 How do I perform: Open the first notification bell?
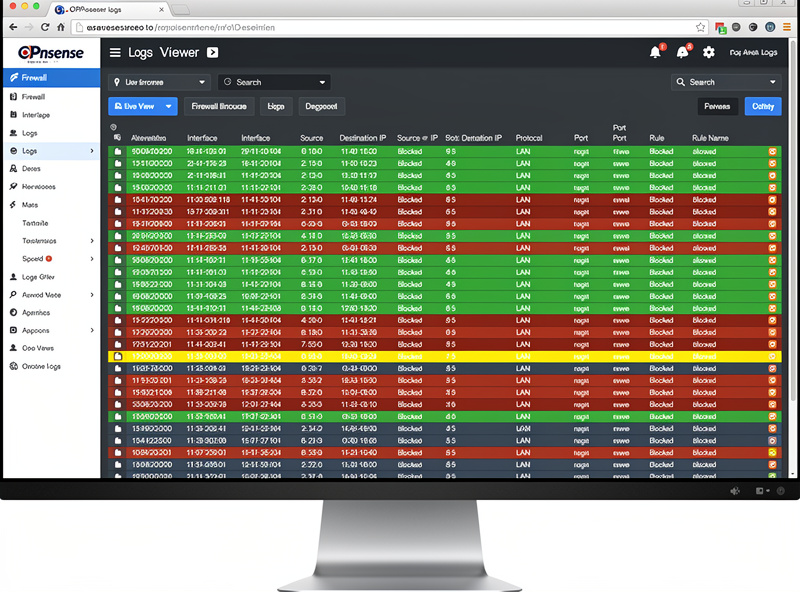click(x=656, y=52)
